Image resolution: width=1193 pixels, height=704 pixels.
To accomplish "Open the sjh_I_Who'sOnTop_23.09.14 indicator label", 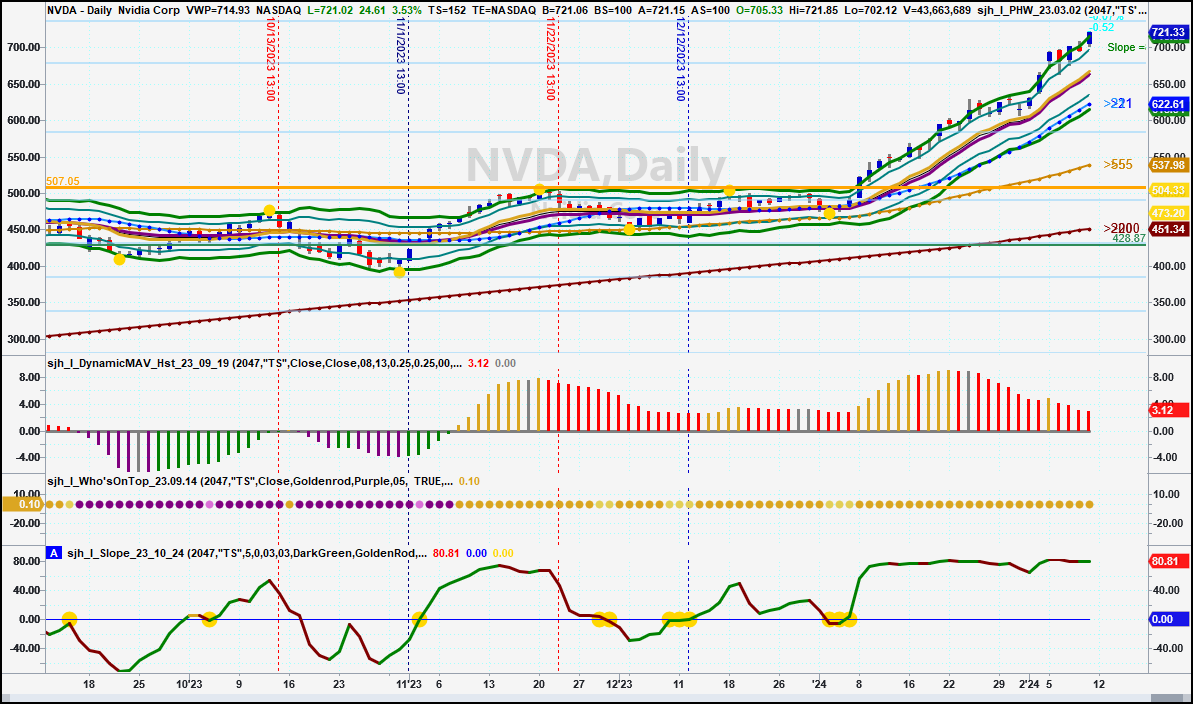I will (250, 481).
